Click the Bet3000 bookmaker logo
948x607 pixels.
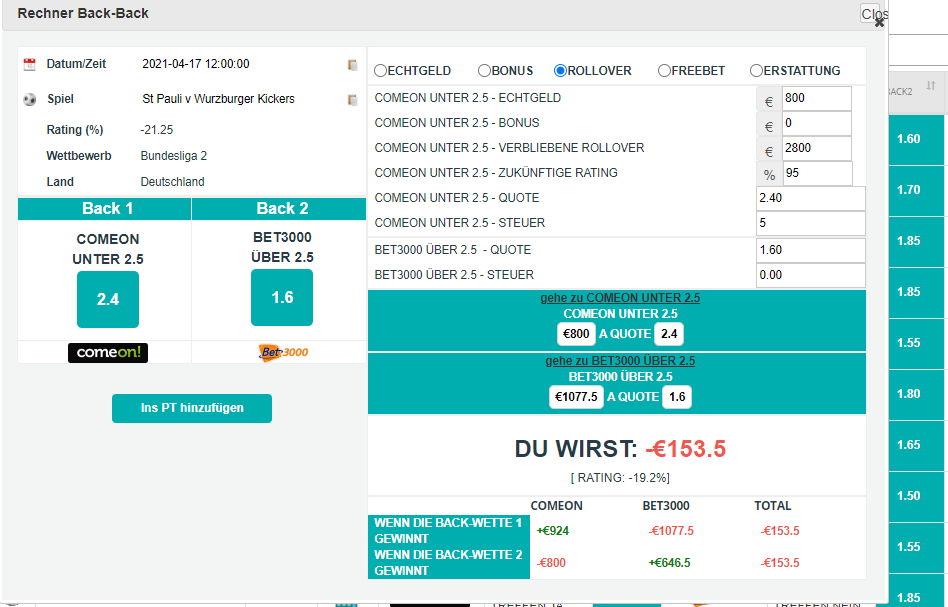(282, 352)
